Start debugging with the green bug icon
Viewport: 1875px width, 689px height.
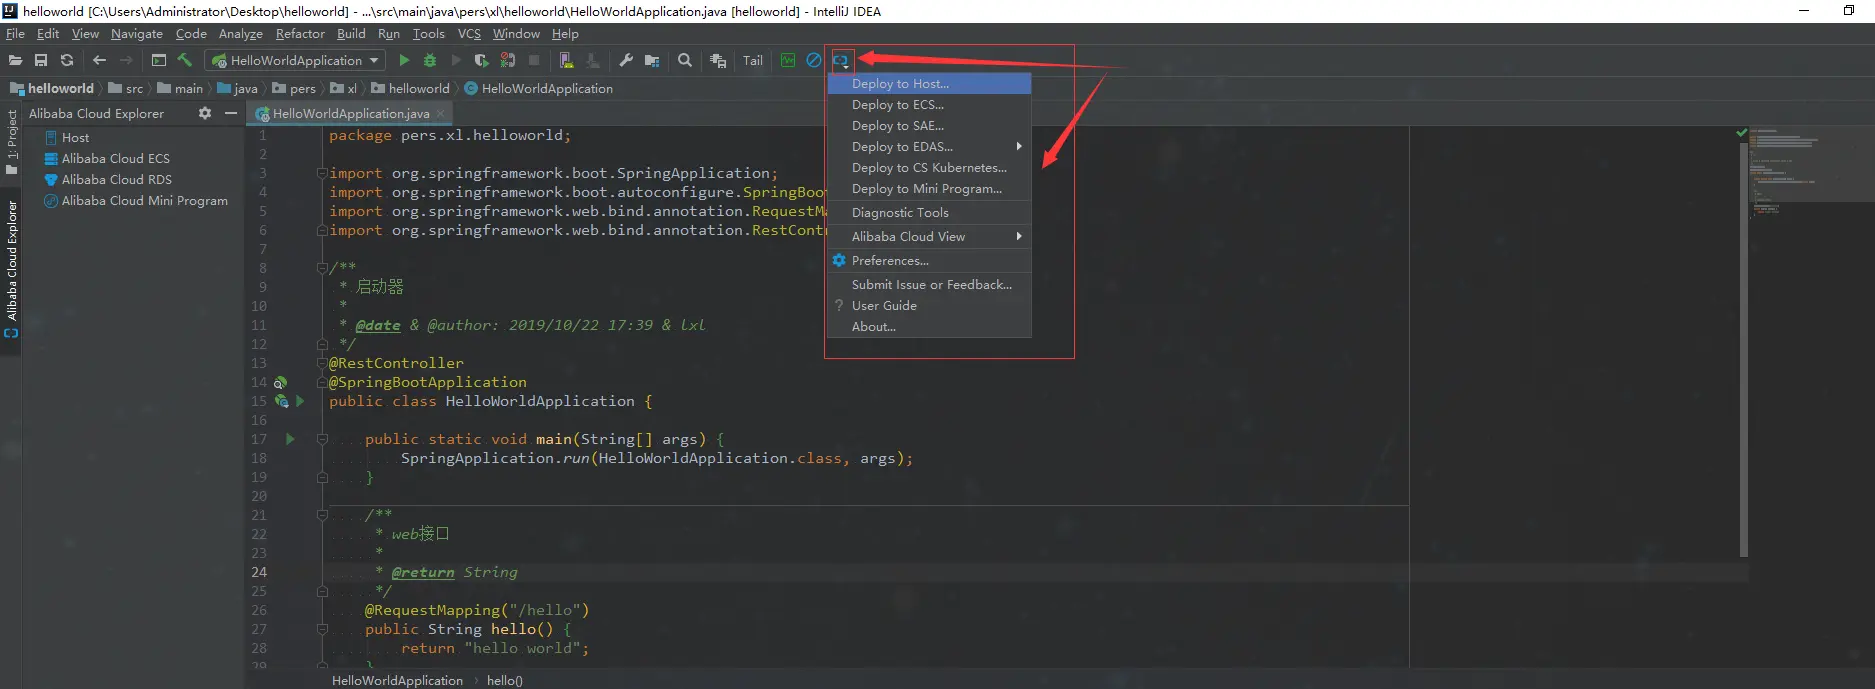tap(430, 60)
